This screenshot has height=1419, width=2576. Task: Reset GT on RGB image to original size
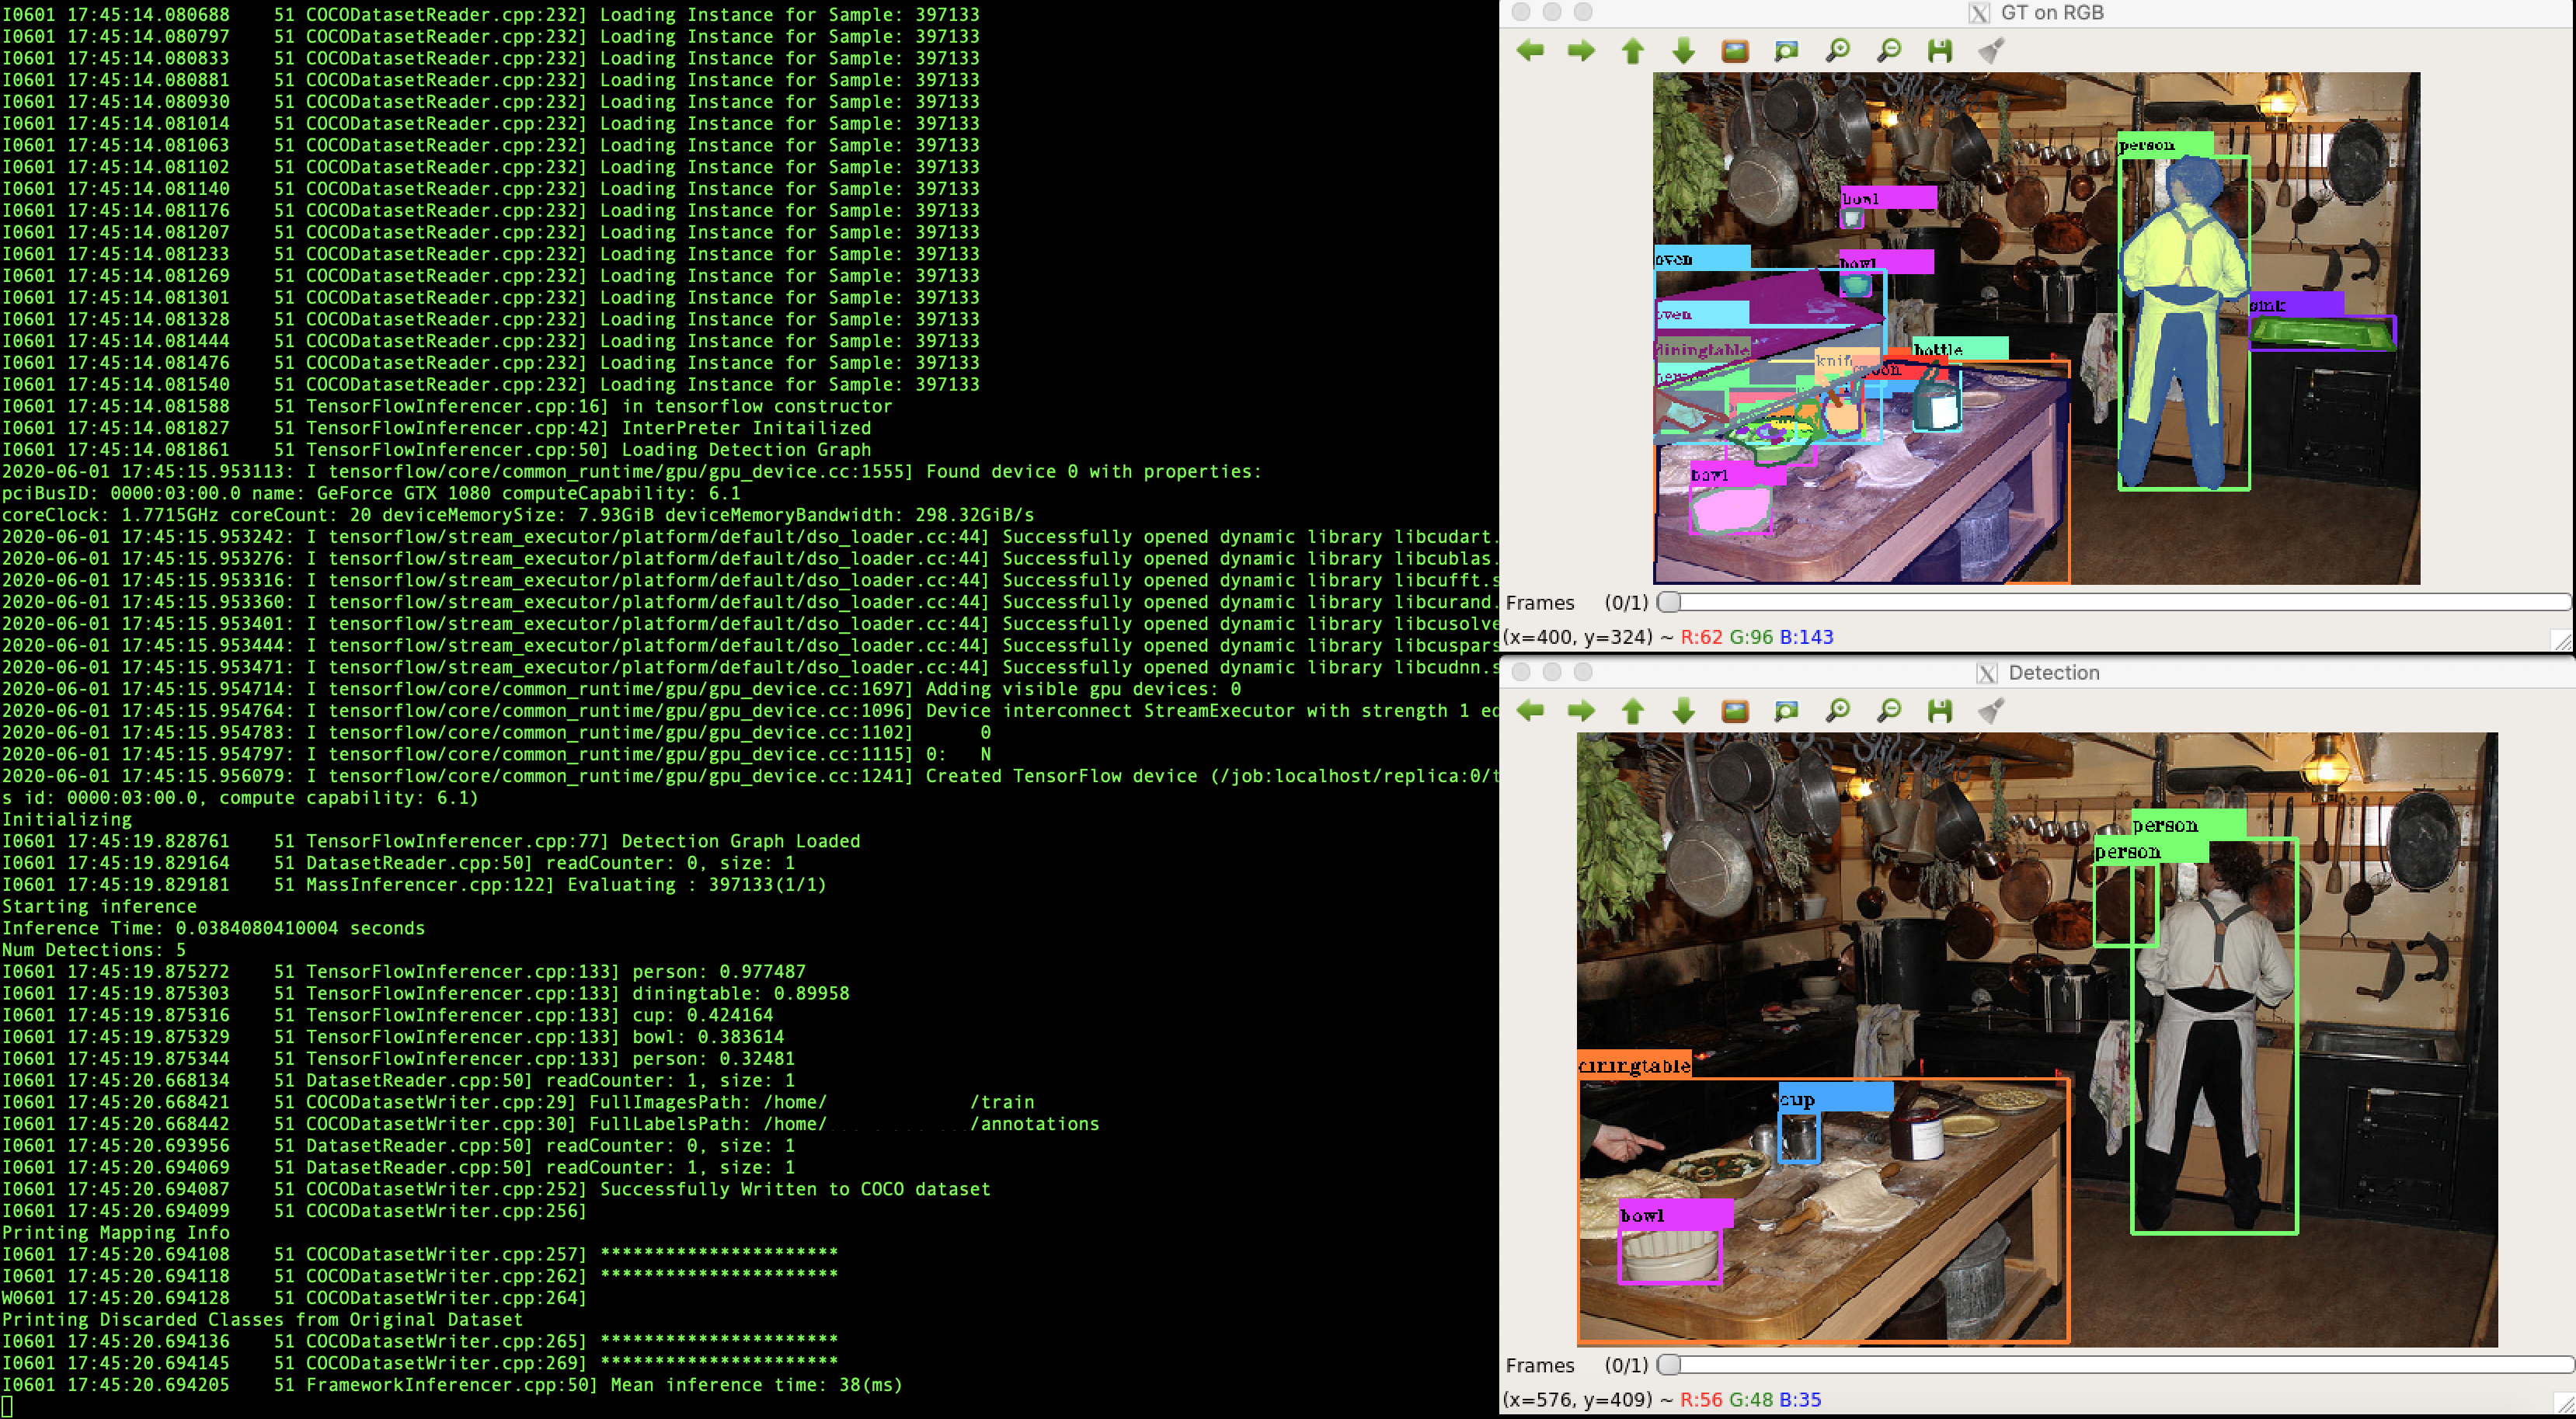pyautogui.click(x=1735, y=51)
